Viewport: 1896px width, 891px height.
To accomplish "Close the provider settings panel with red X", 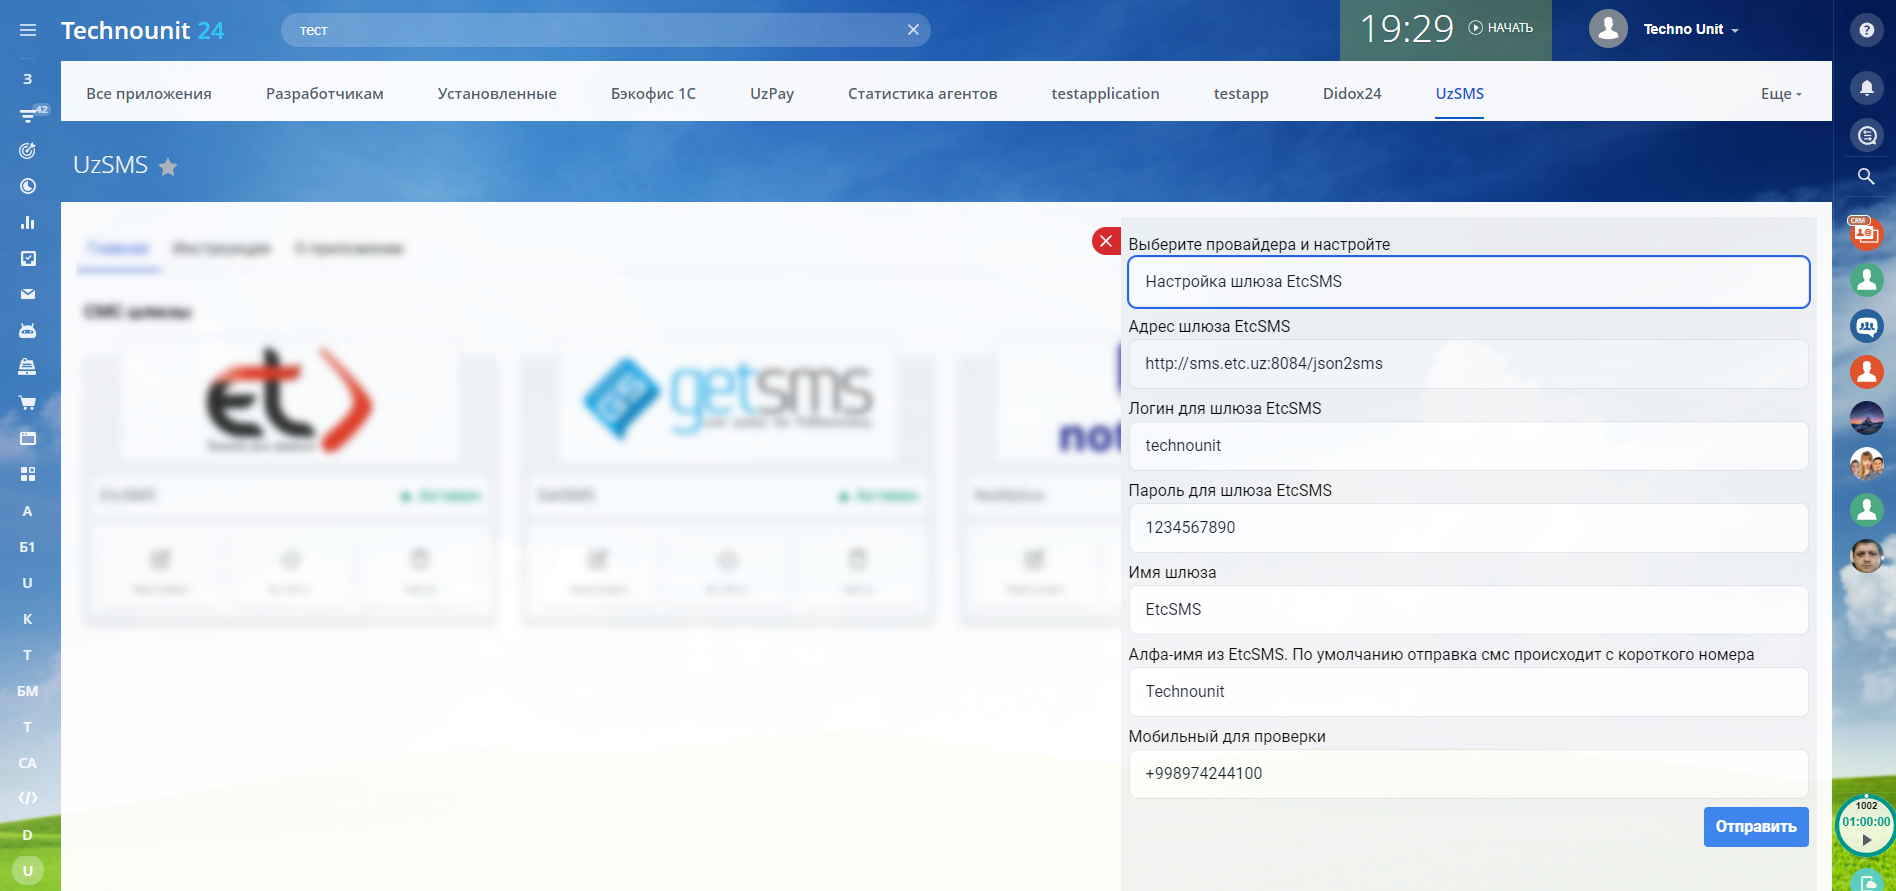I will (1106, 241).
